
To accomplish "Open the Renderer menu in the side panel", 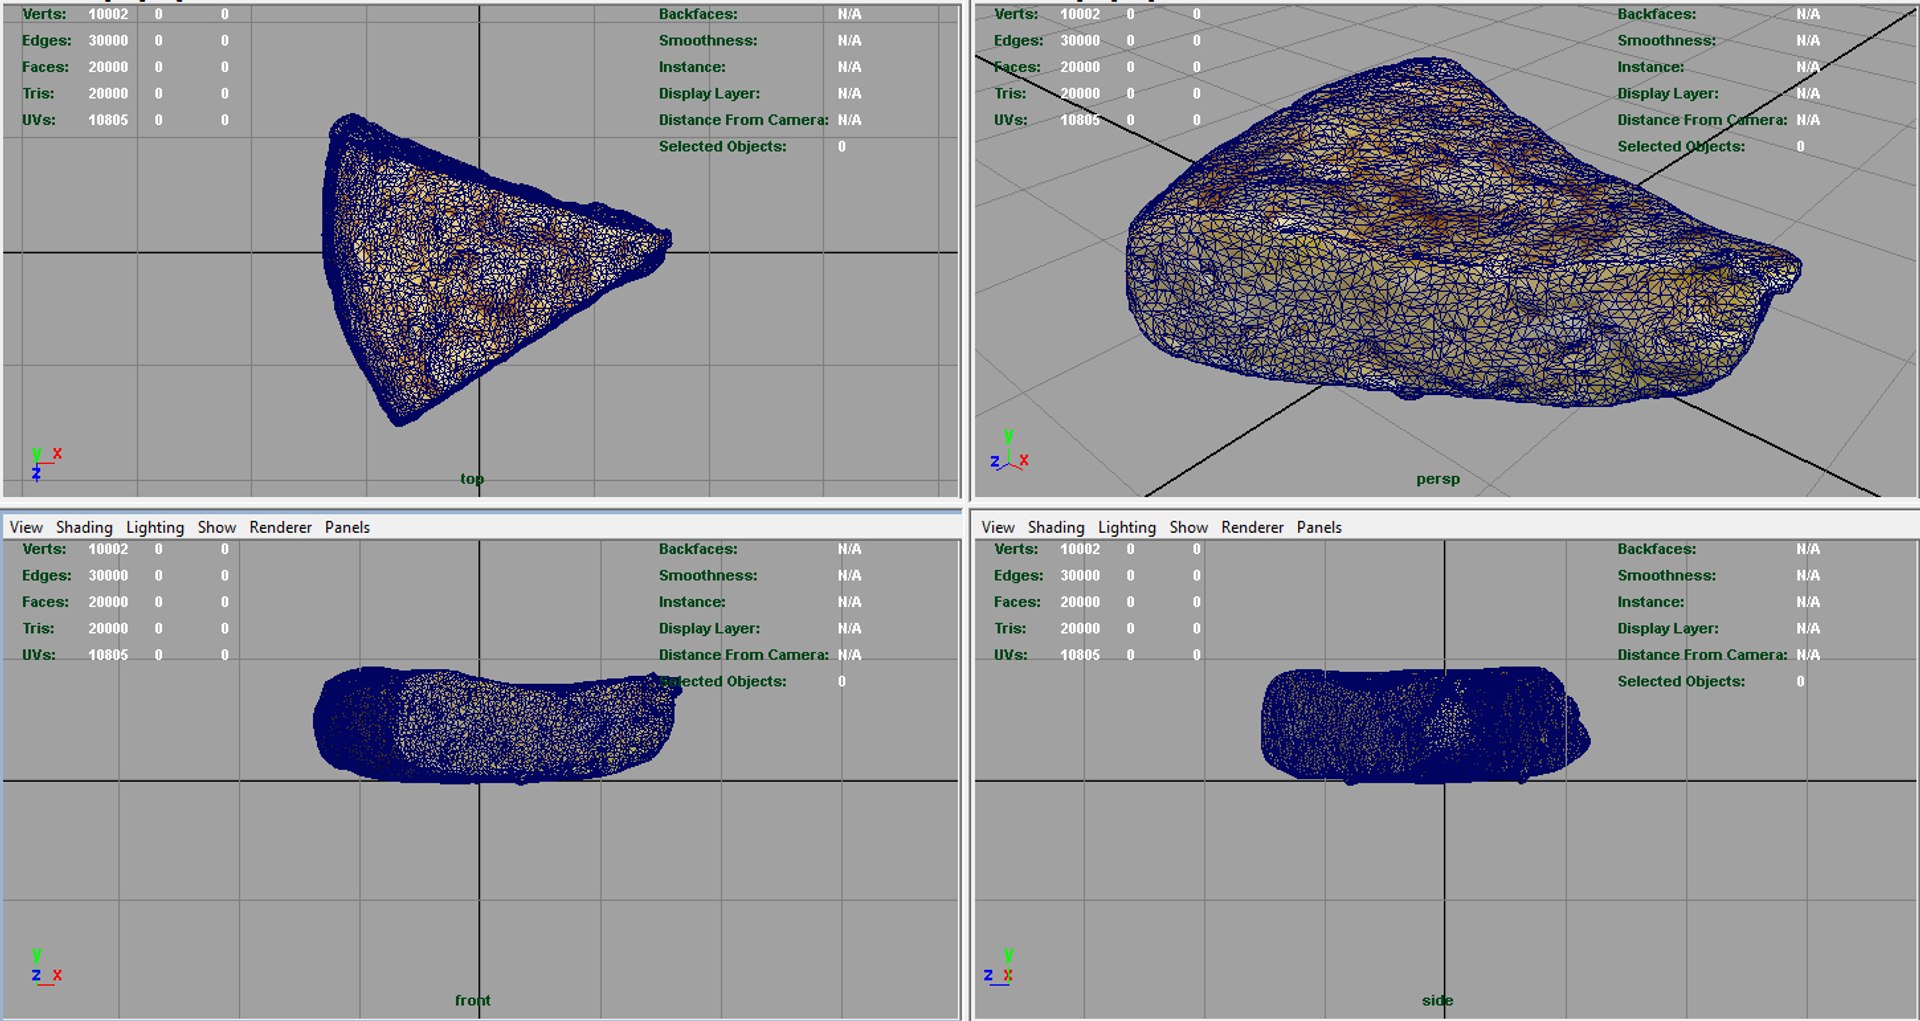I will [1252, 527].
